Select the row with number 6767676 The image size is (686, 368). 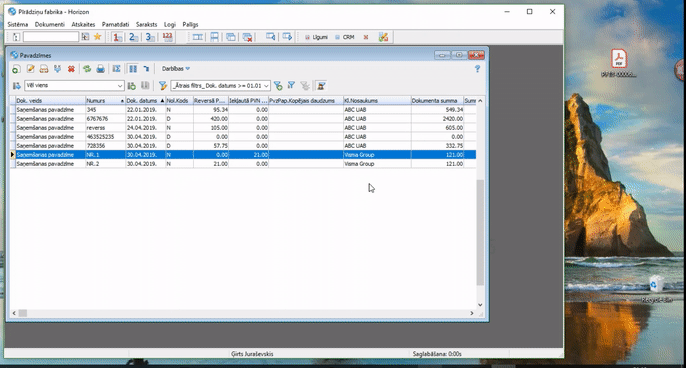click(x=243, y=119)
